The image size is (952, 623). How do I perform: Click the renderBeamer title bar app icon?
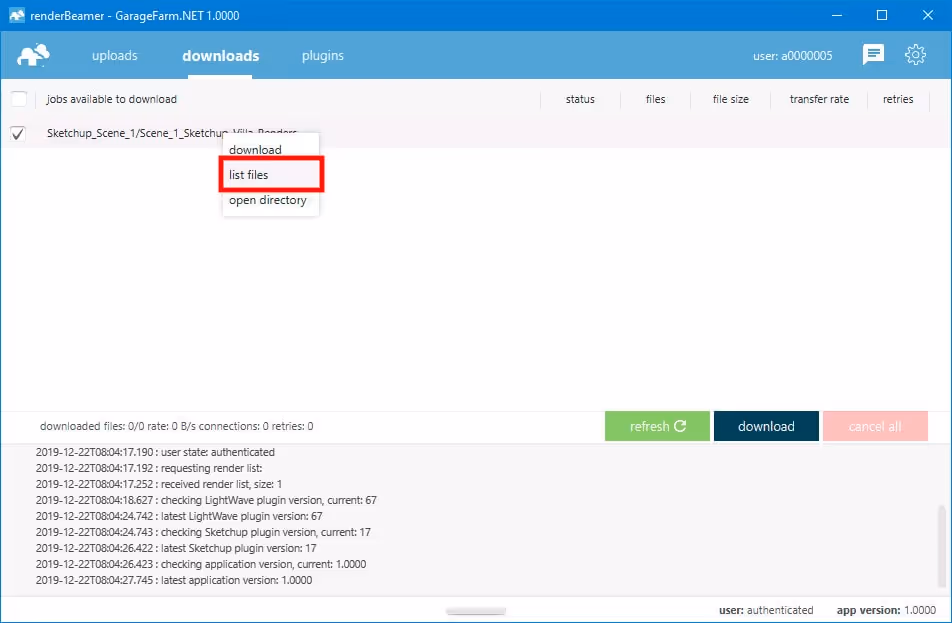point(17,15)
